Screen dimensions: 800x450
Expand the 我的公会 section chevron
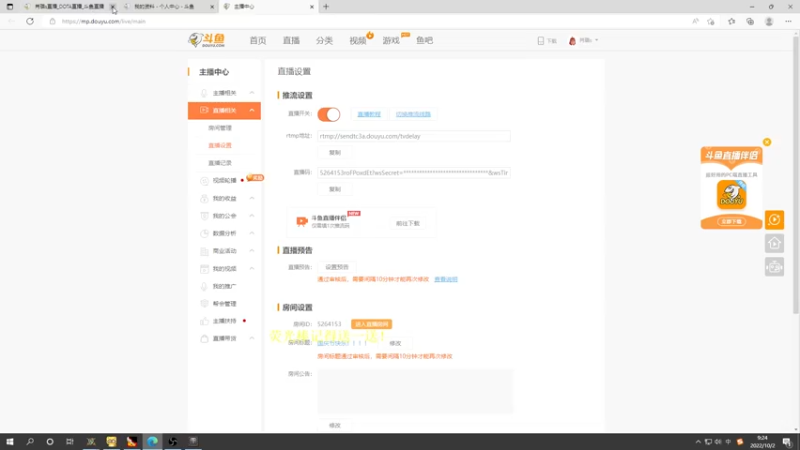252,215
